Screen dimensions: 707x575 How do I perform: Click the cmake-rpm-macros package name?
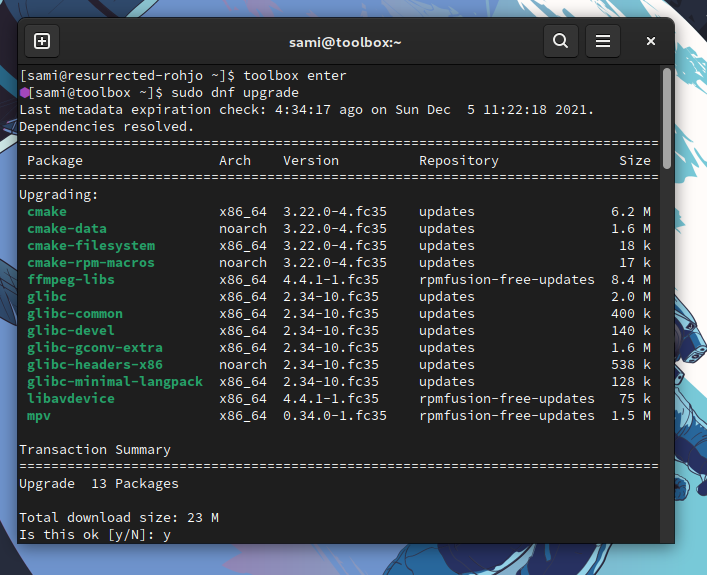[91, 262]
